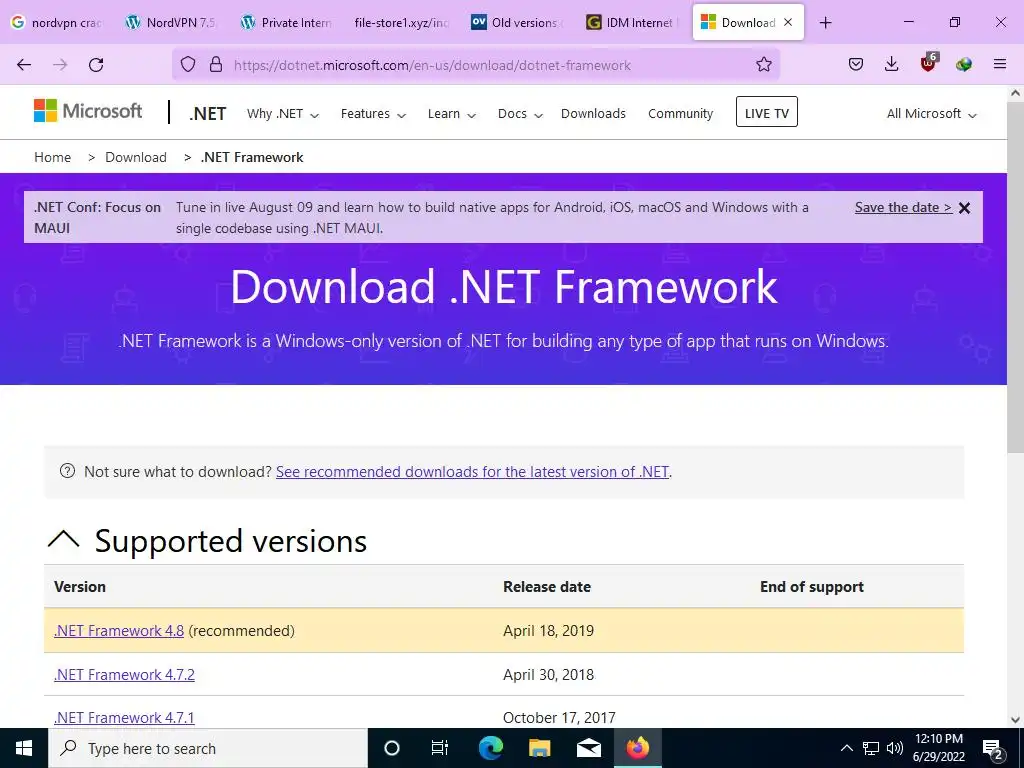Image resolution: width=1024 pixels, height=768 pixels.
Task: Switch to the NordVPN 7.5 tab
Action: (172, 23)
